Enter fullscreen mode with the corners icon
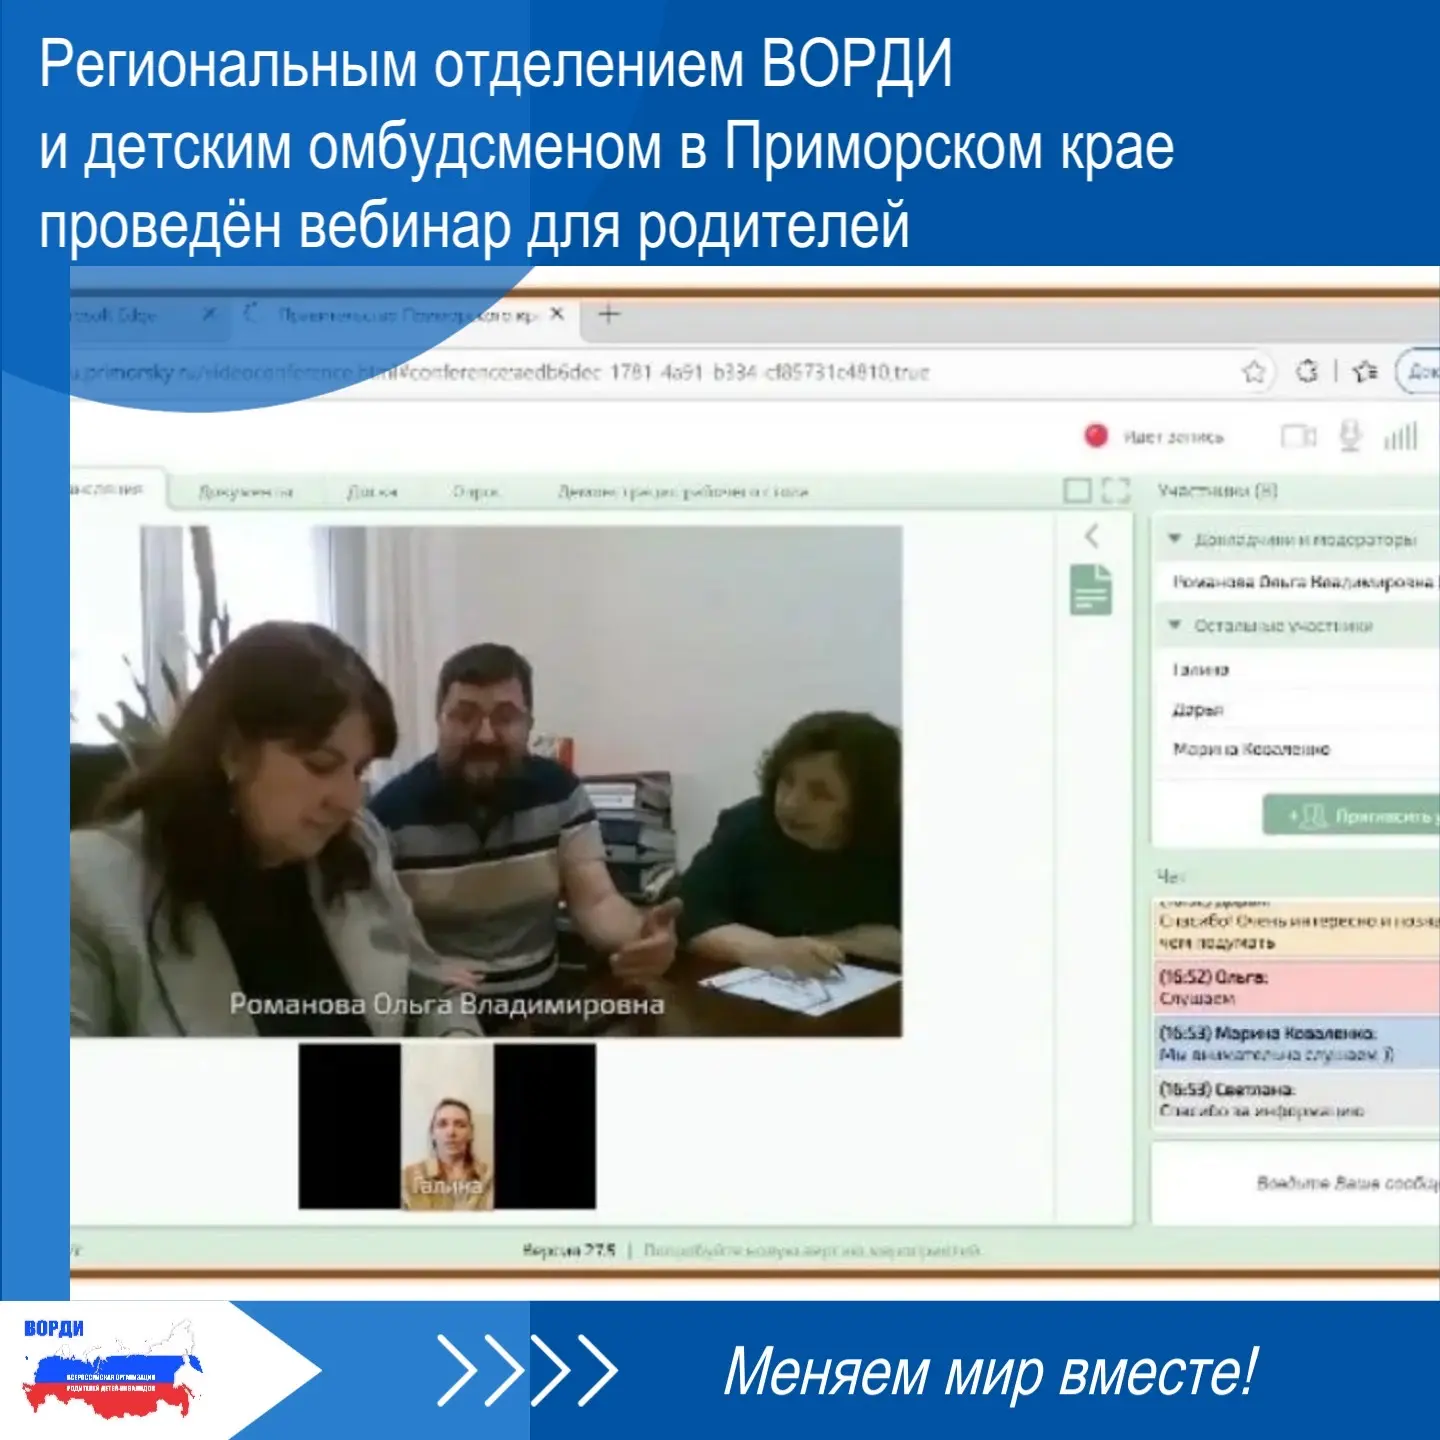The height and width of the screenshot is (1440, 1440). point(1116,491)
